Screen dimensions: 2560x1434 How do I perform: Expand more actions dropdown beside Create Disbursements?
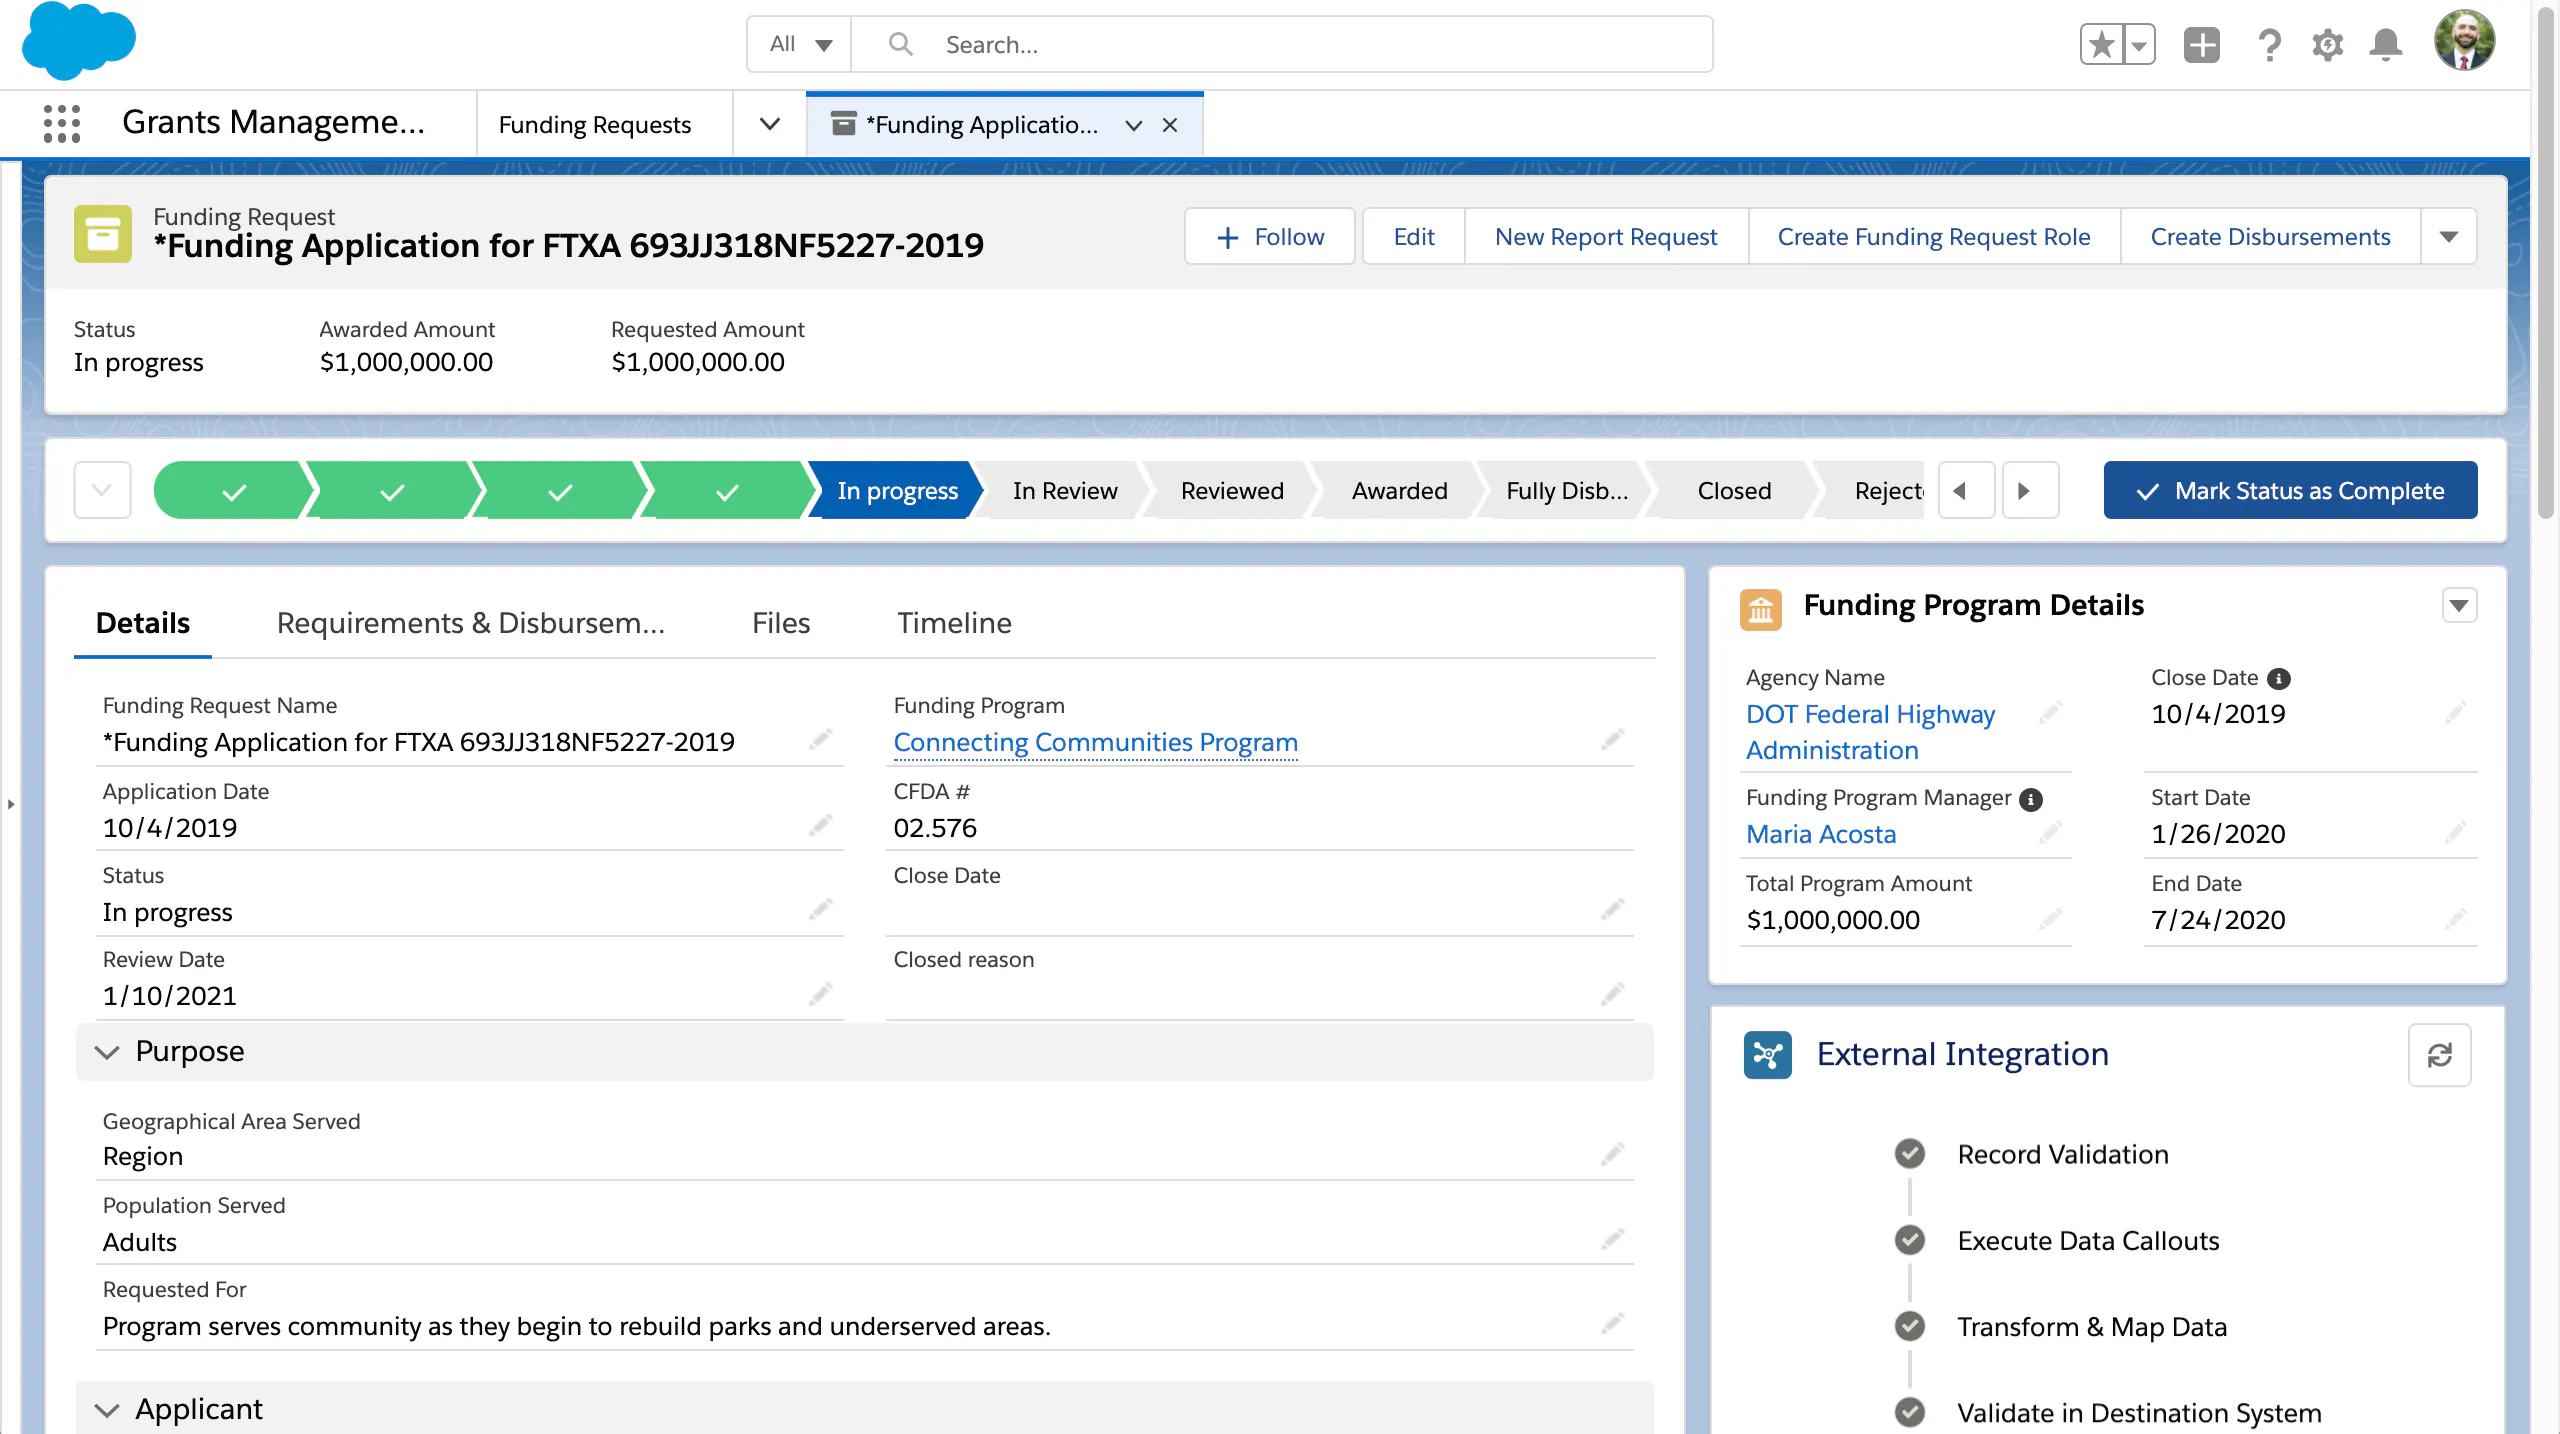(2448, 237)
